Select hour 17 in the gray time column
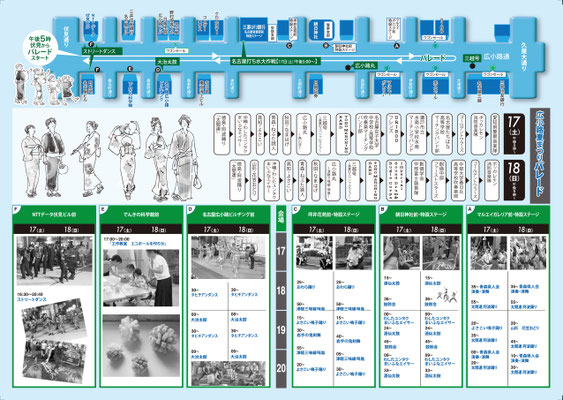 281,251
